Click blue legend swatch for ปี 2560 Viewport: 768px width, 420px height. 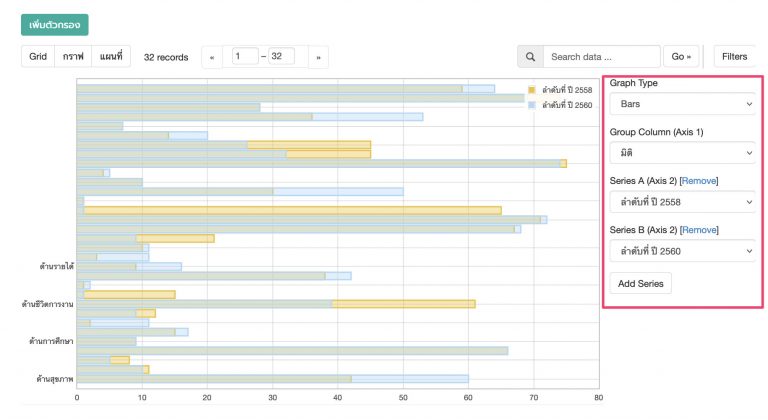pyautogui.click(x=532, y=104)
